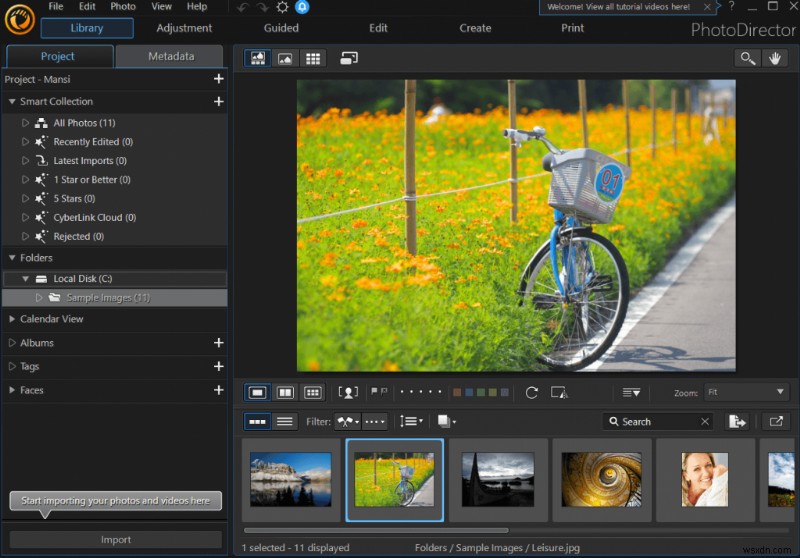This screenshot has width=800, height=558.
Task: Click the red color label swatch
Action: pos(457,392)
